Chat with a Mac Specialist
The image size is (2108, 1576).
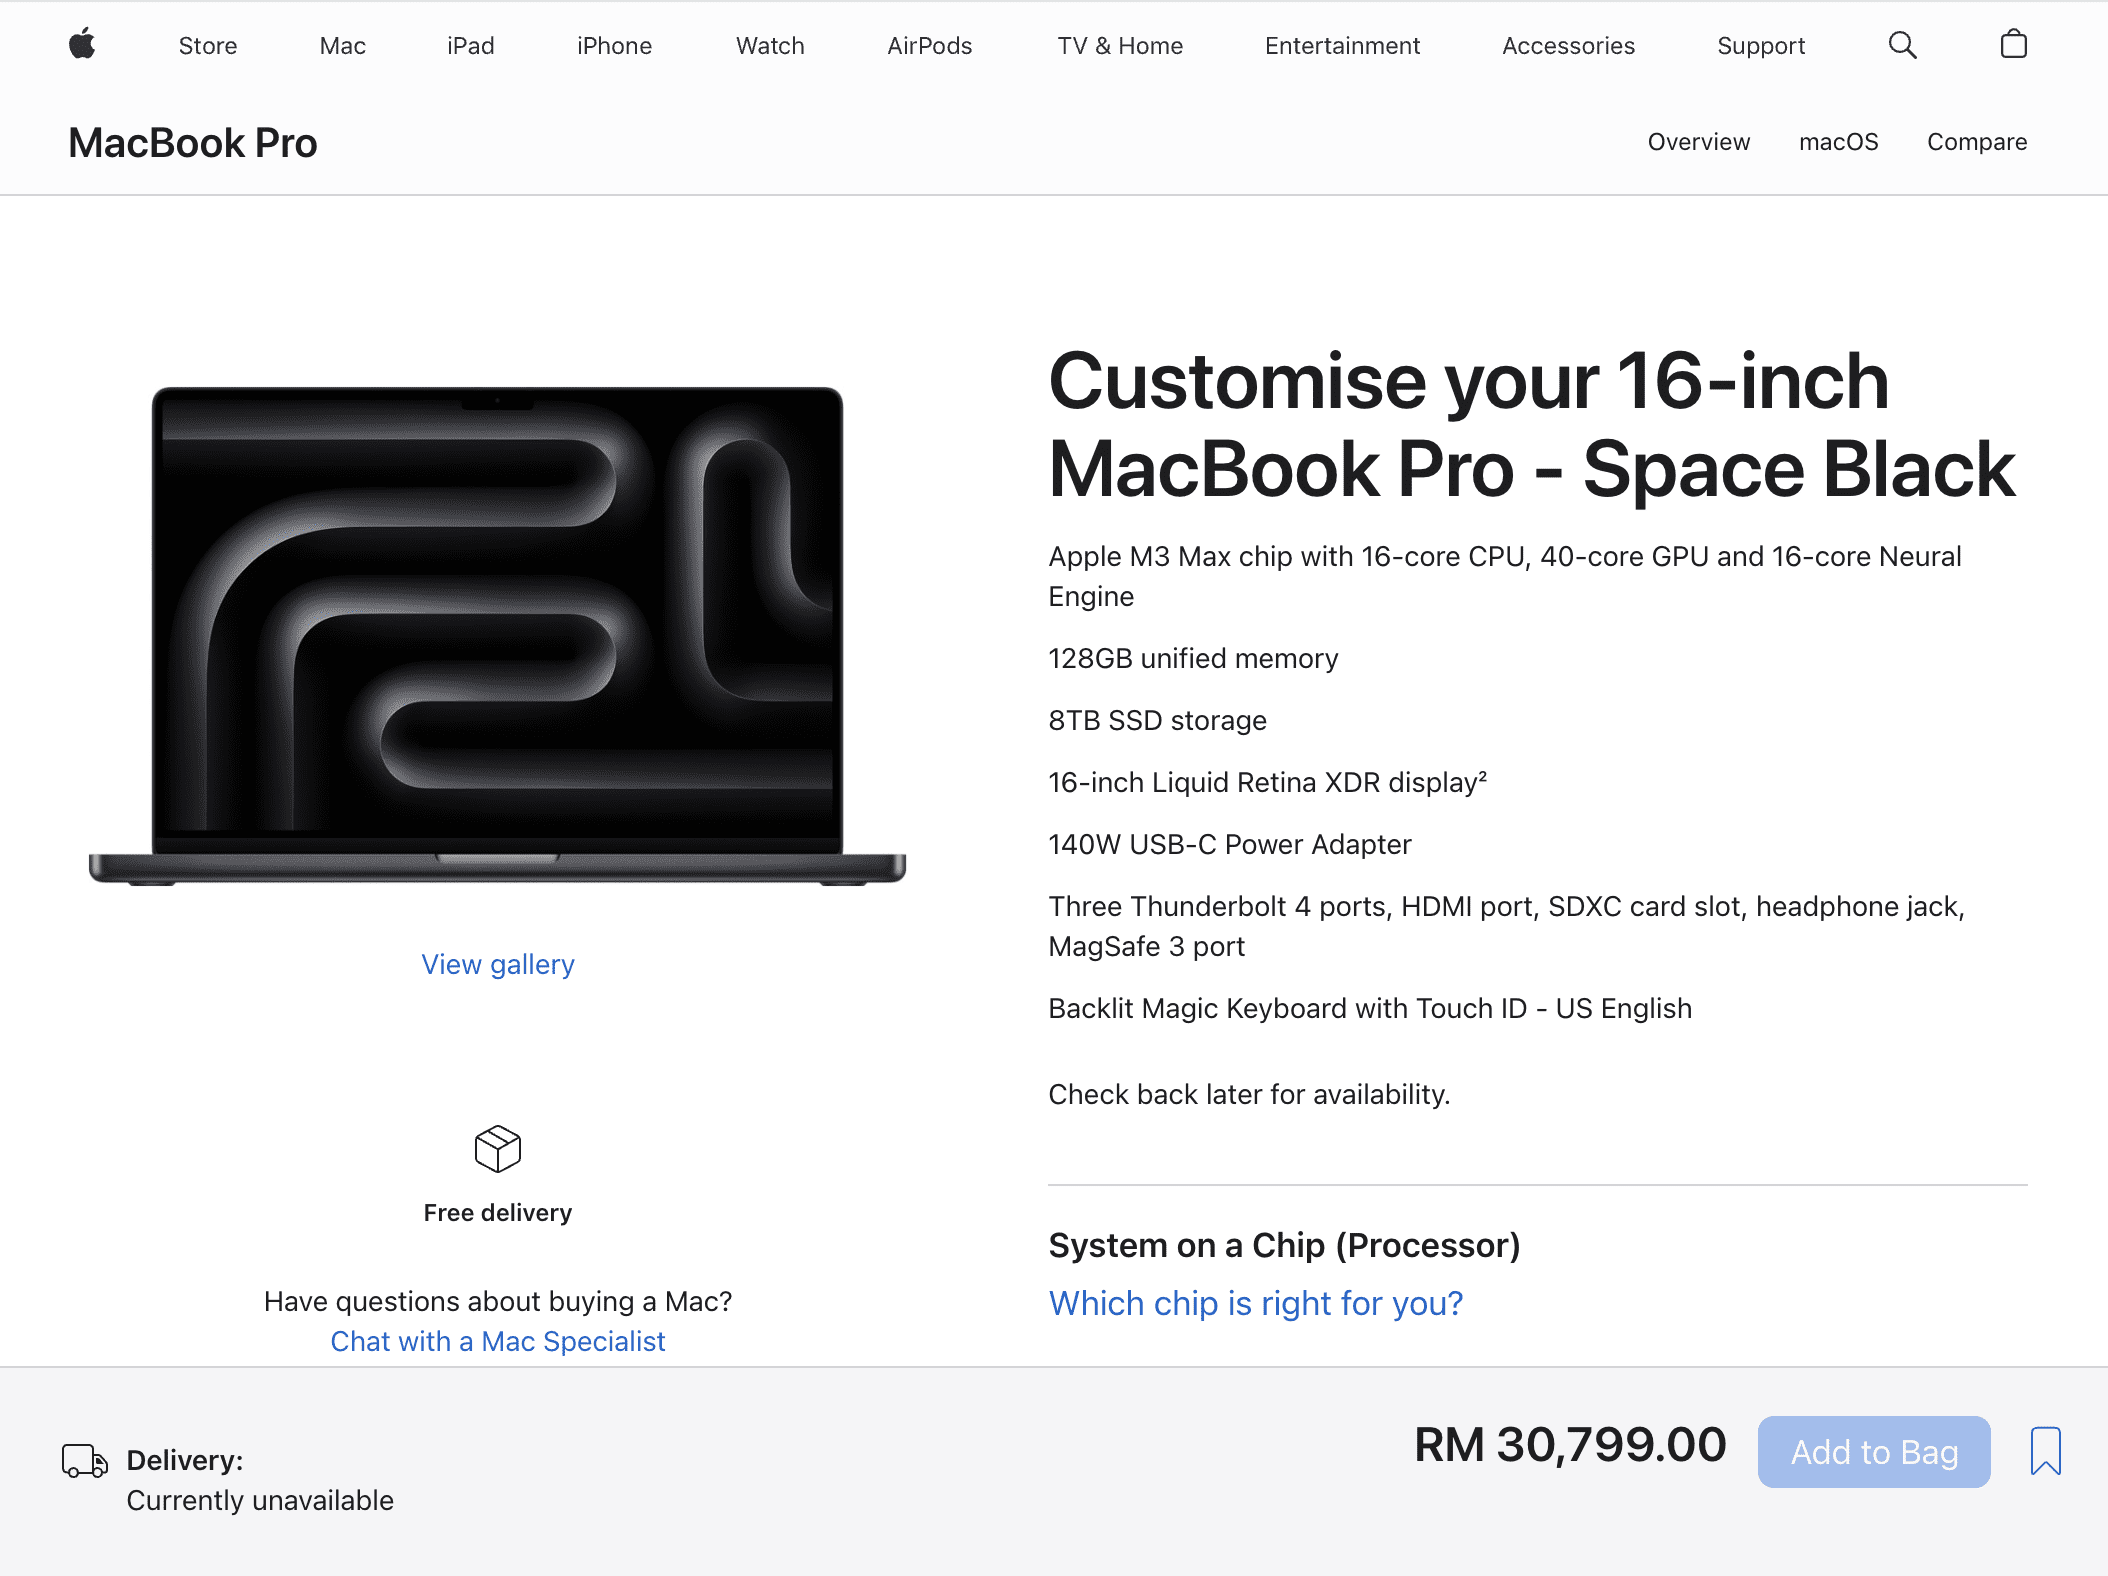[497, 1341]
